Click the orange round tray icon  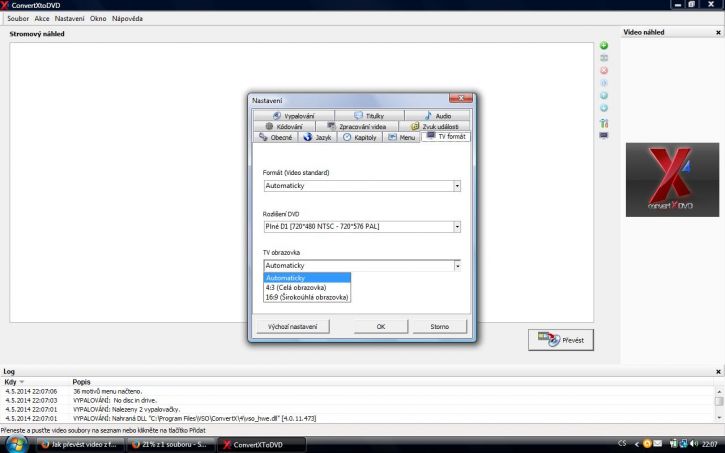pos(647,444)
